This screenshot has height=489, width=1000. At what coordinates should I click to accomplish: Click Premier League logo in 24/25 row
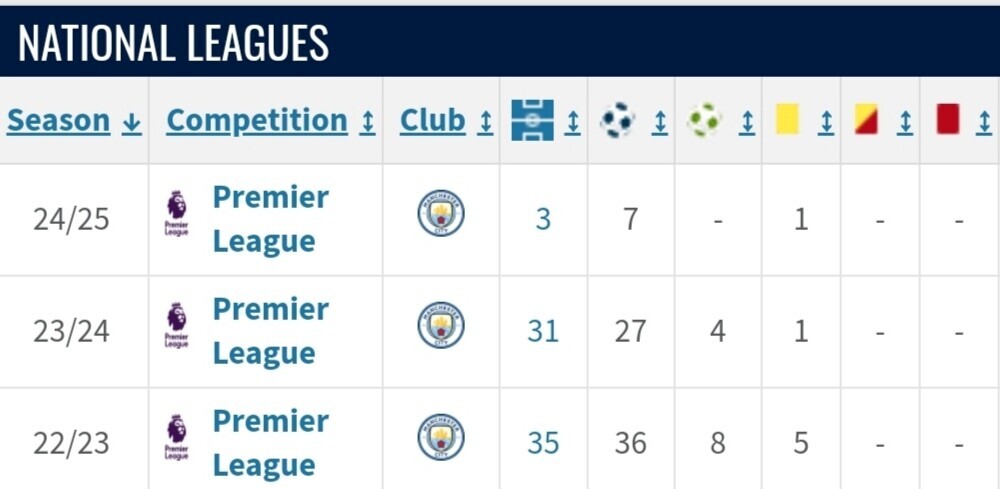[x=177, y=213]
